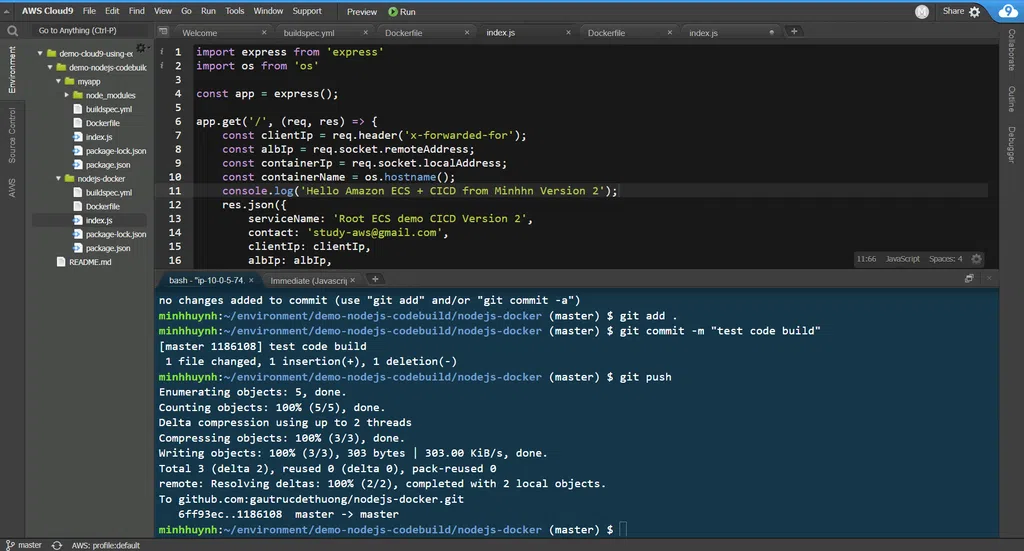Click the Cloud9 cloud logo icon
Viewport: 1024px width, 551px height.
coord(1008,10)
